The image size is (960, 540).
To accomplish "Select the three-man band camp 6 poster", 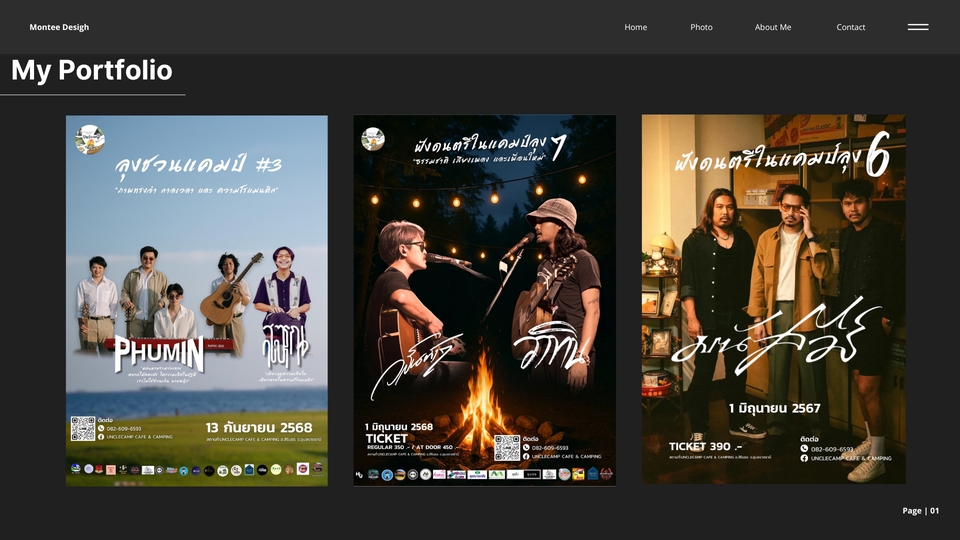I will coord(773,300).
